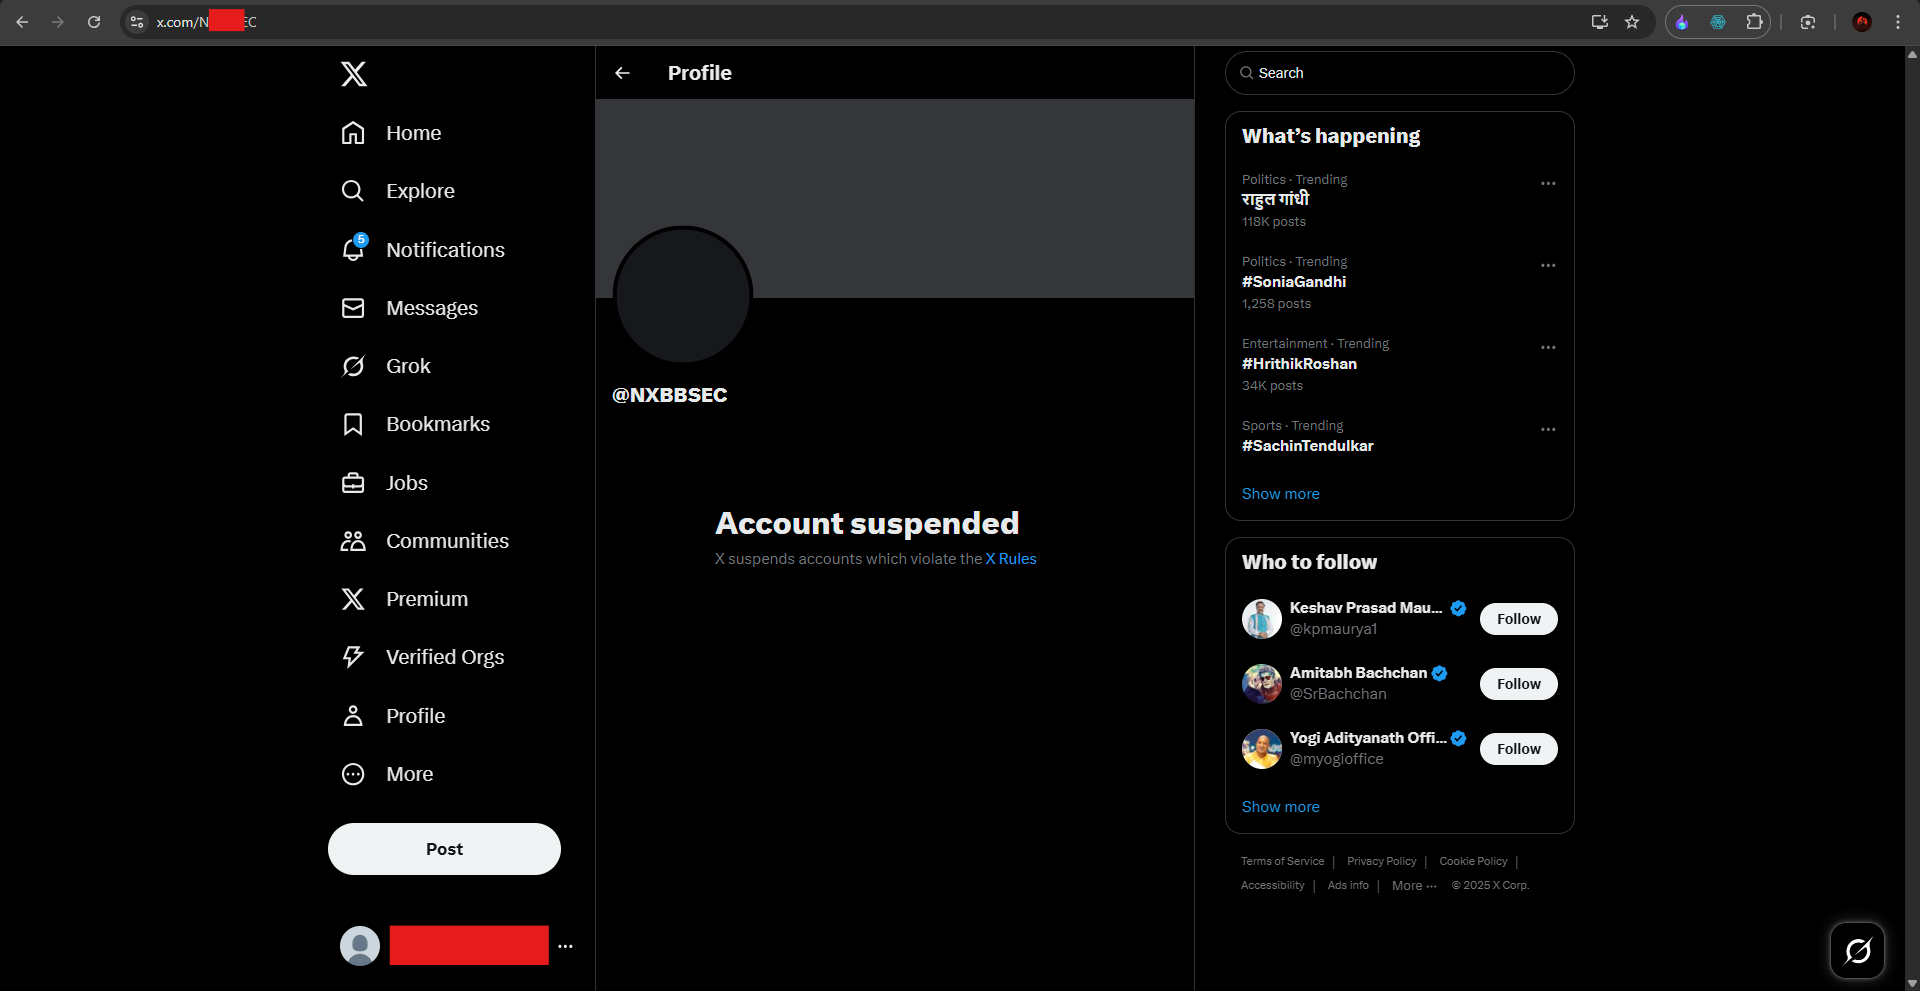Click the search magnifier icon
1920x991 pixels.
pos(1247,73)
